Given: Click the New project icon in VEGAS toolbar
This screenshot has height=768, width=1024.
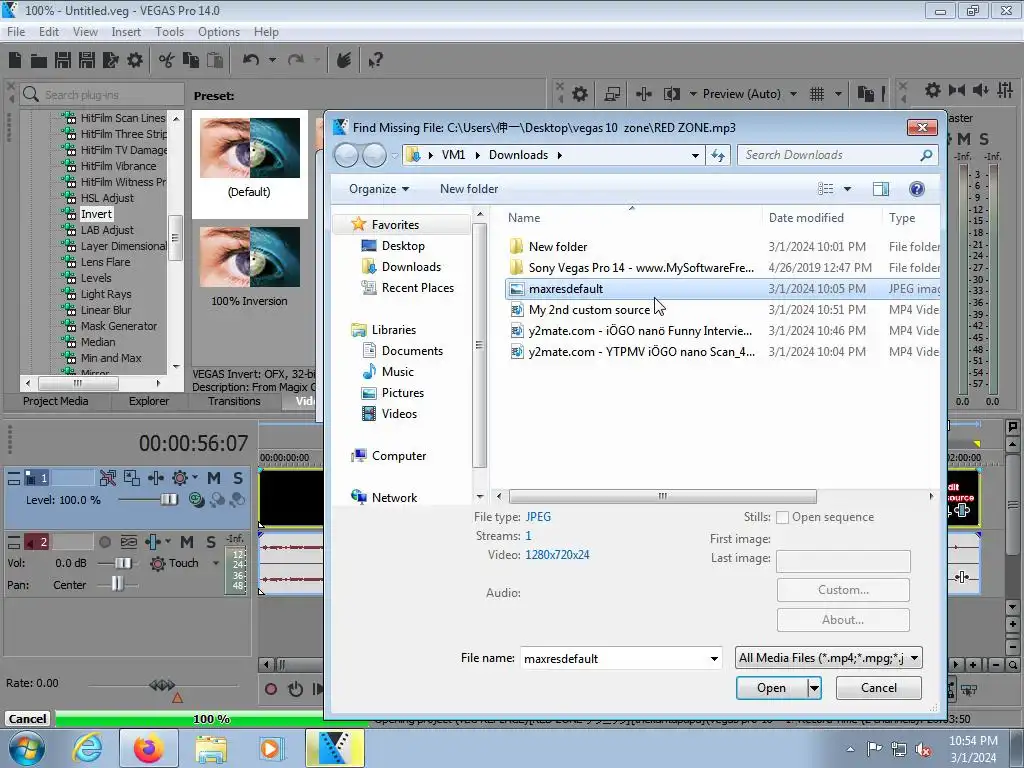Looking at the screenshot, I should coord(15,60).
